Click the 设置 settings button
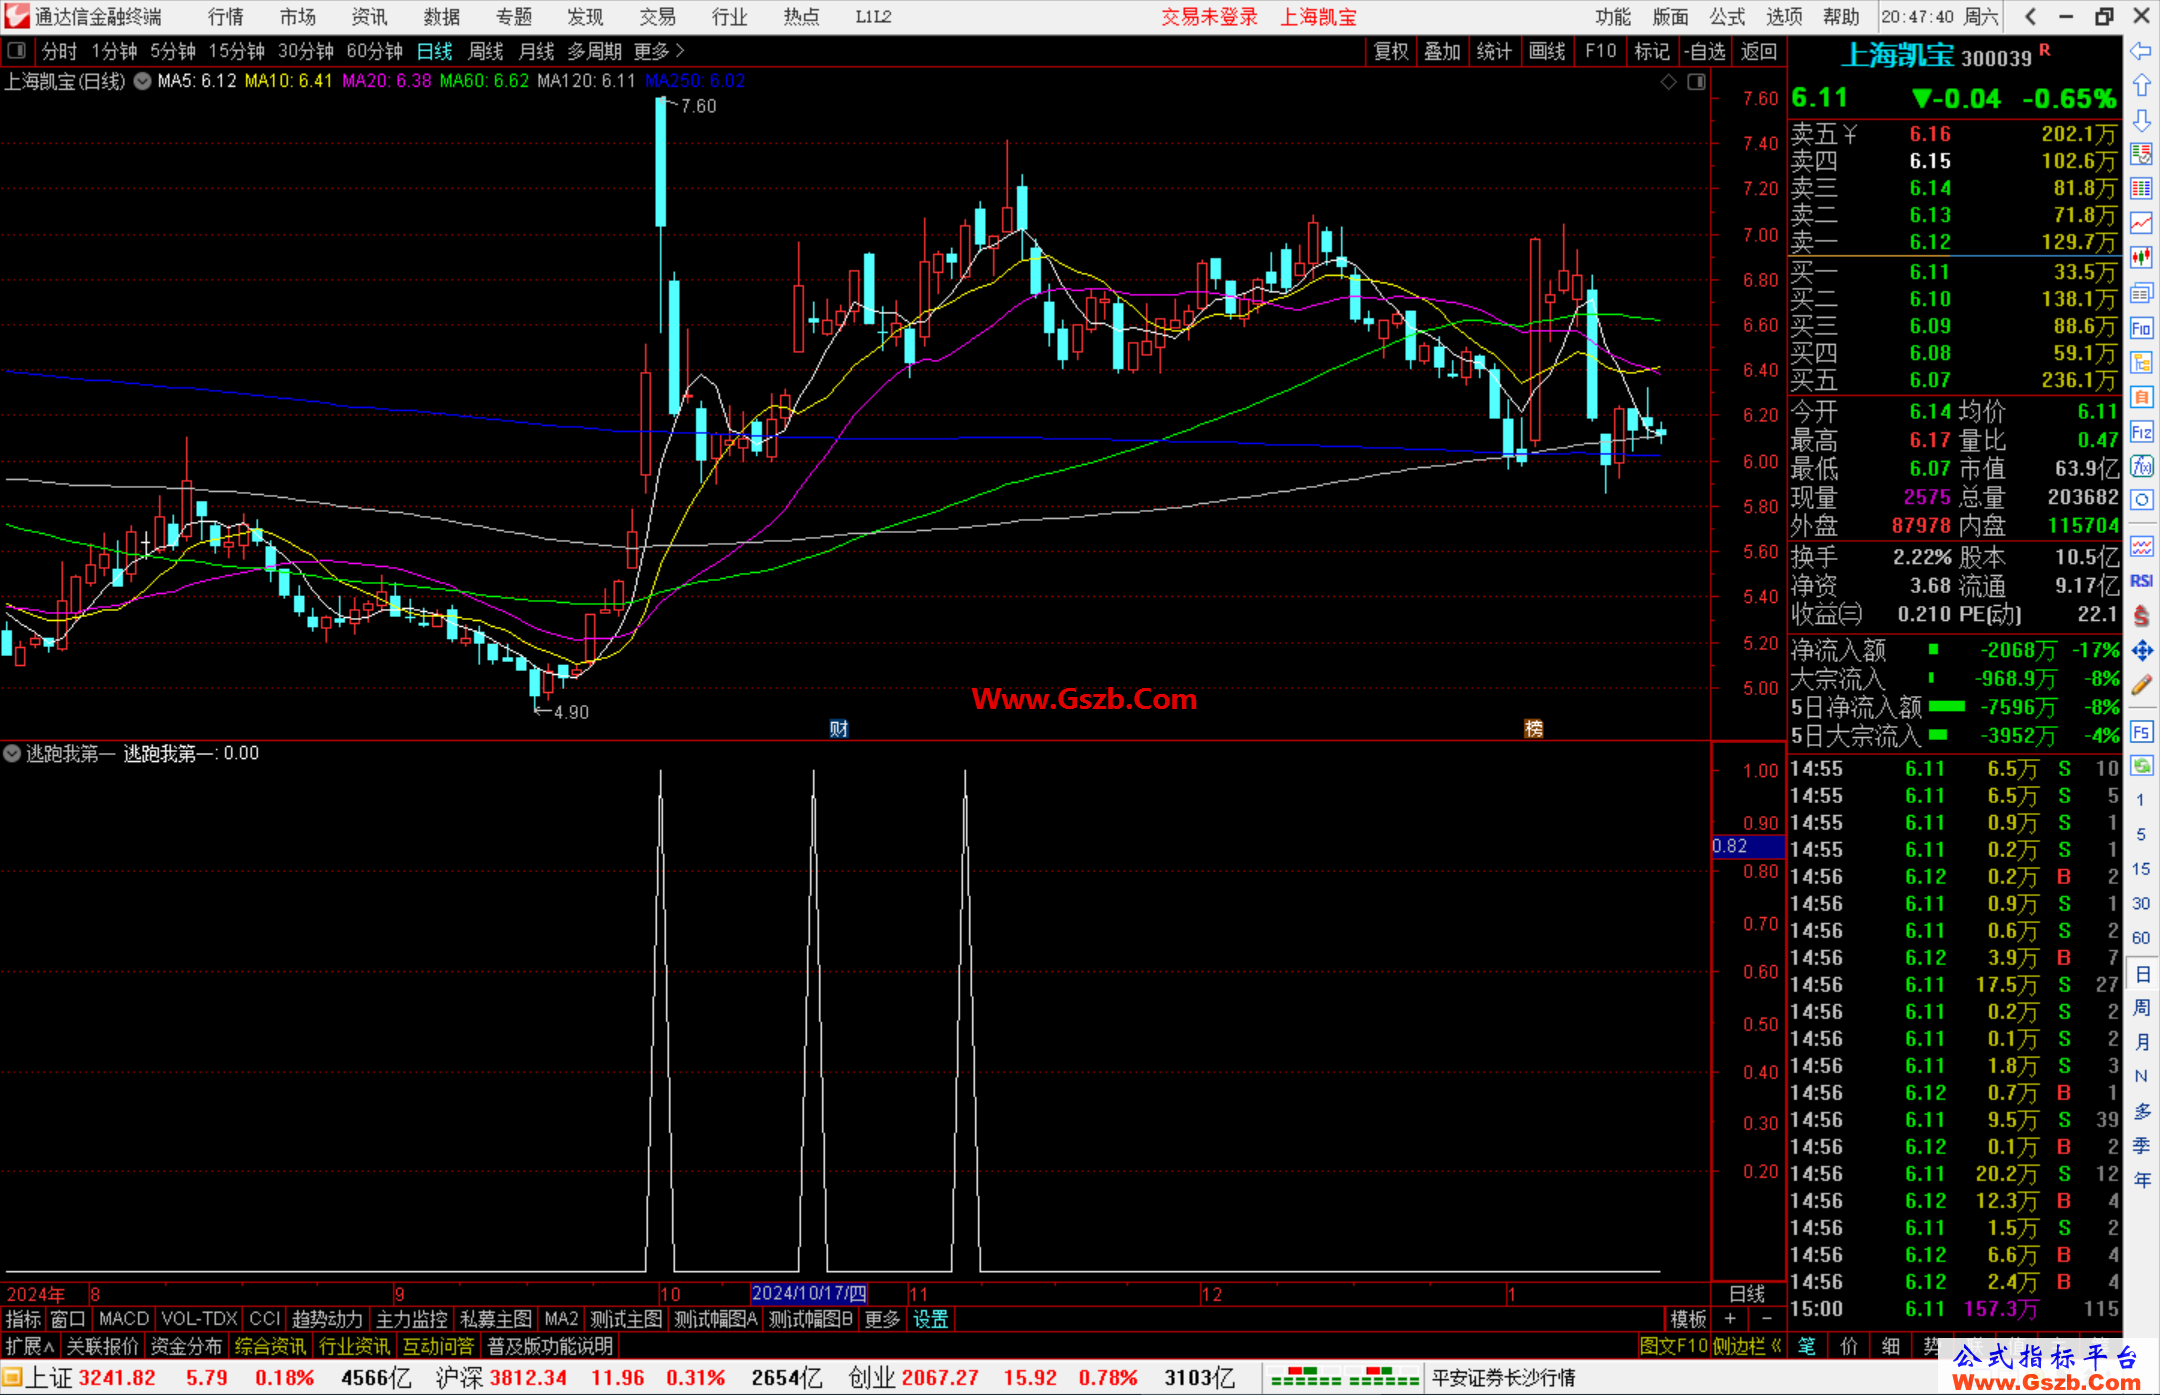Viewport: 2160px width, 1395px height. pos(930,1319)
